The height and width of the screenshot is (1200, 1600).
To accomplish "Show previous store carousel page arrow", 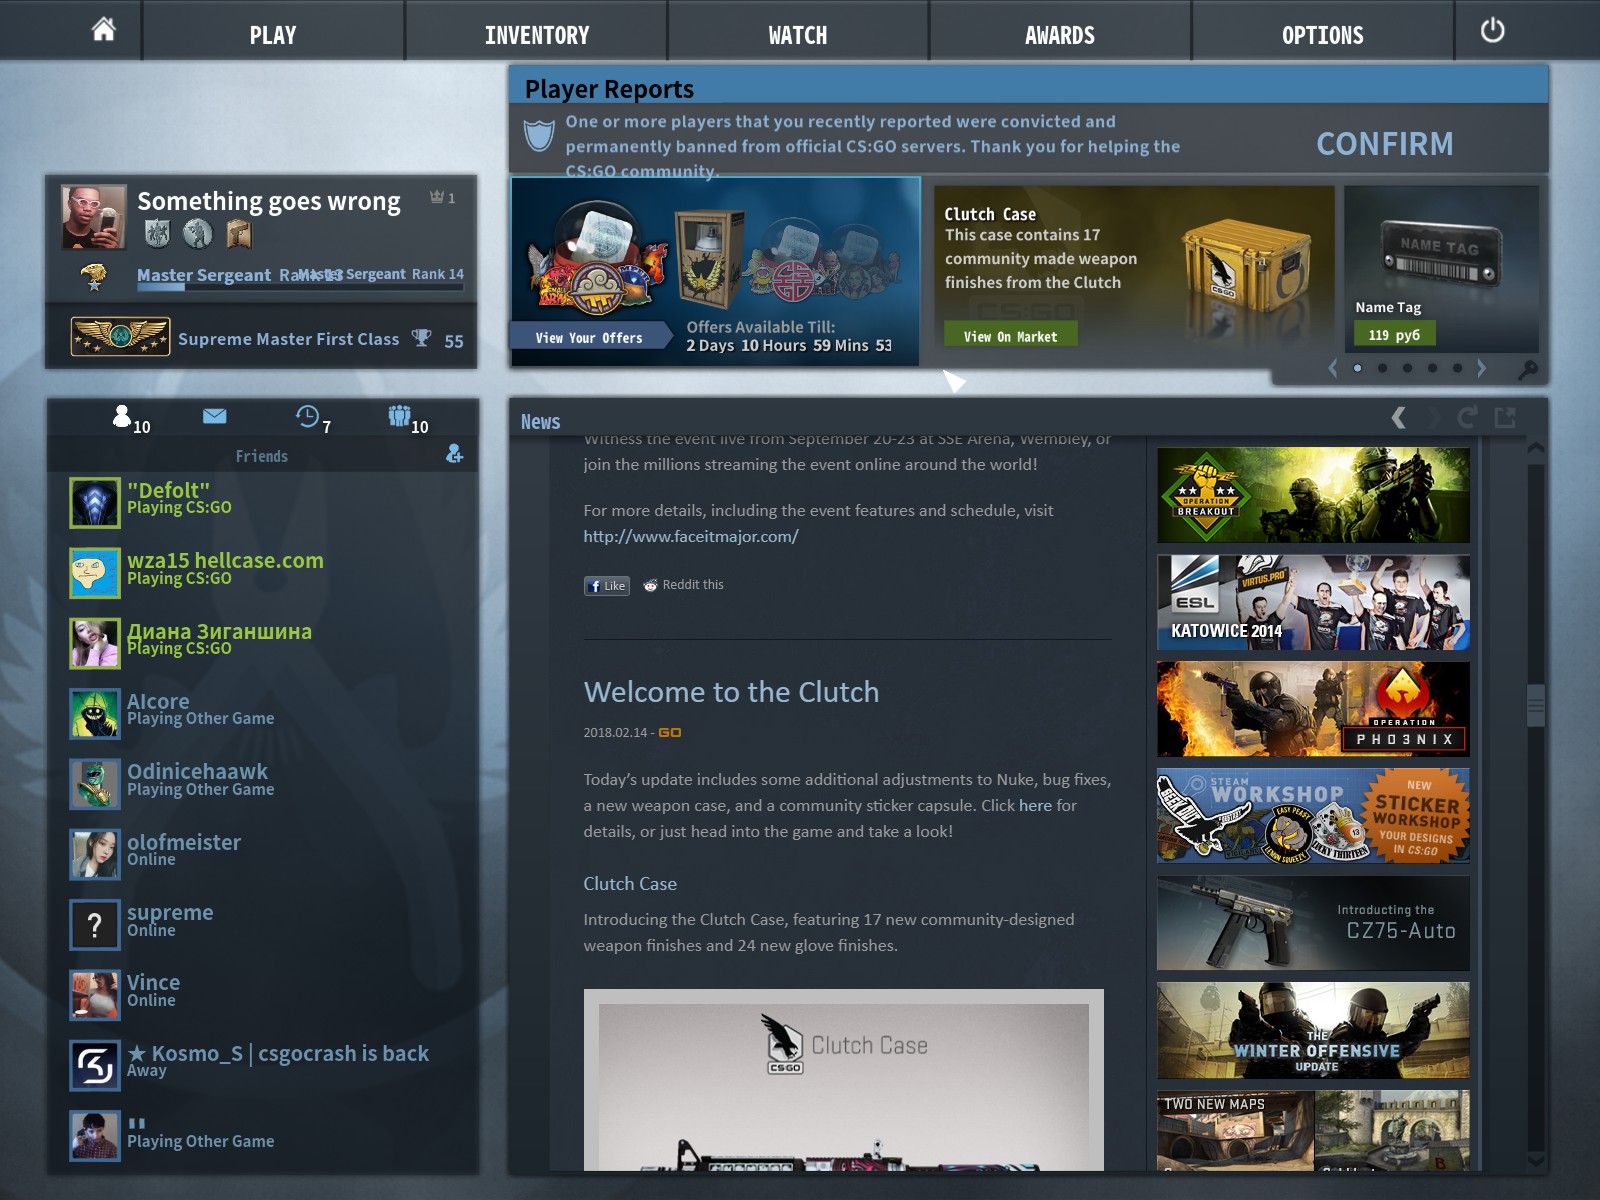I will click(x=1332, y=368).
